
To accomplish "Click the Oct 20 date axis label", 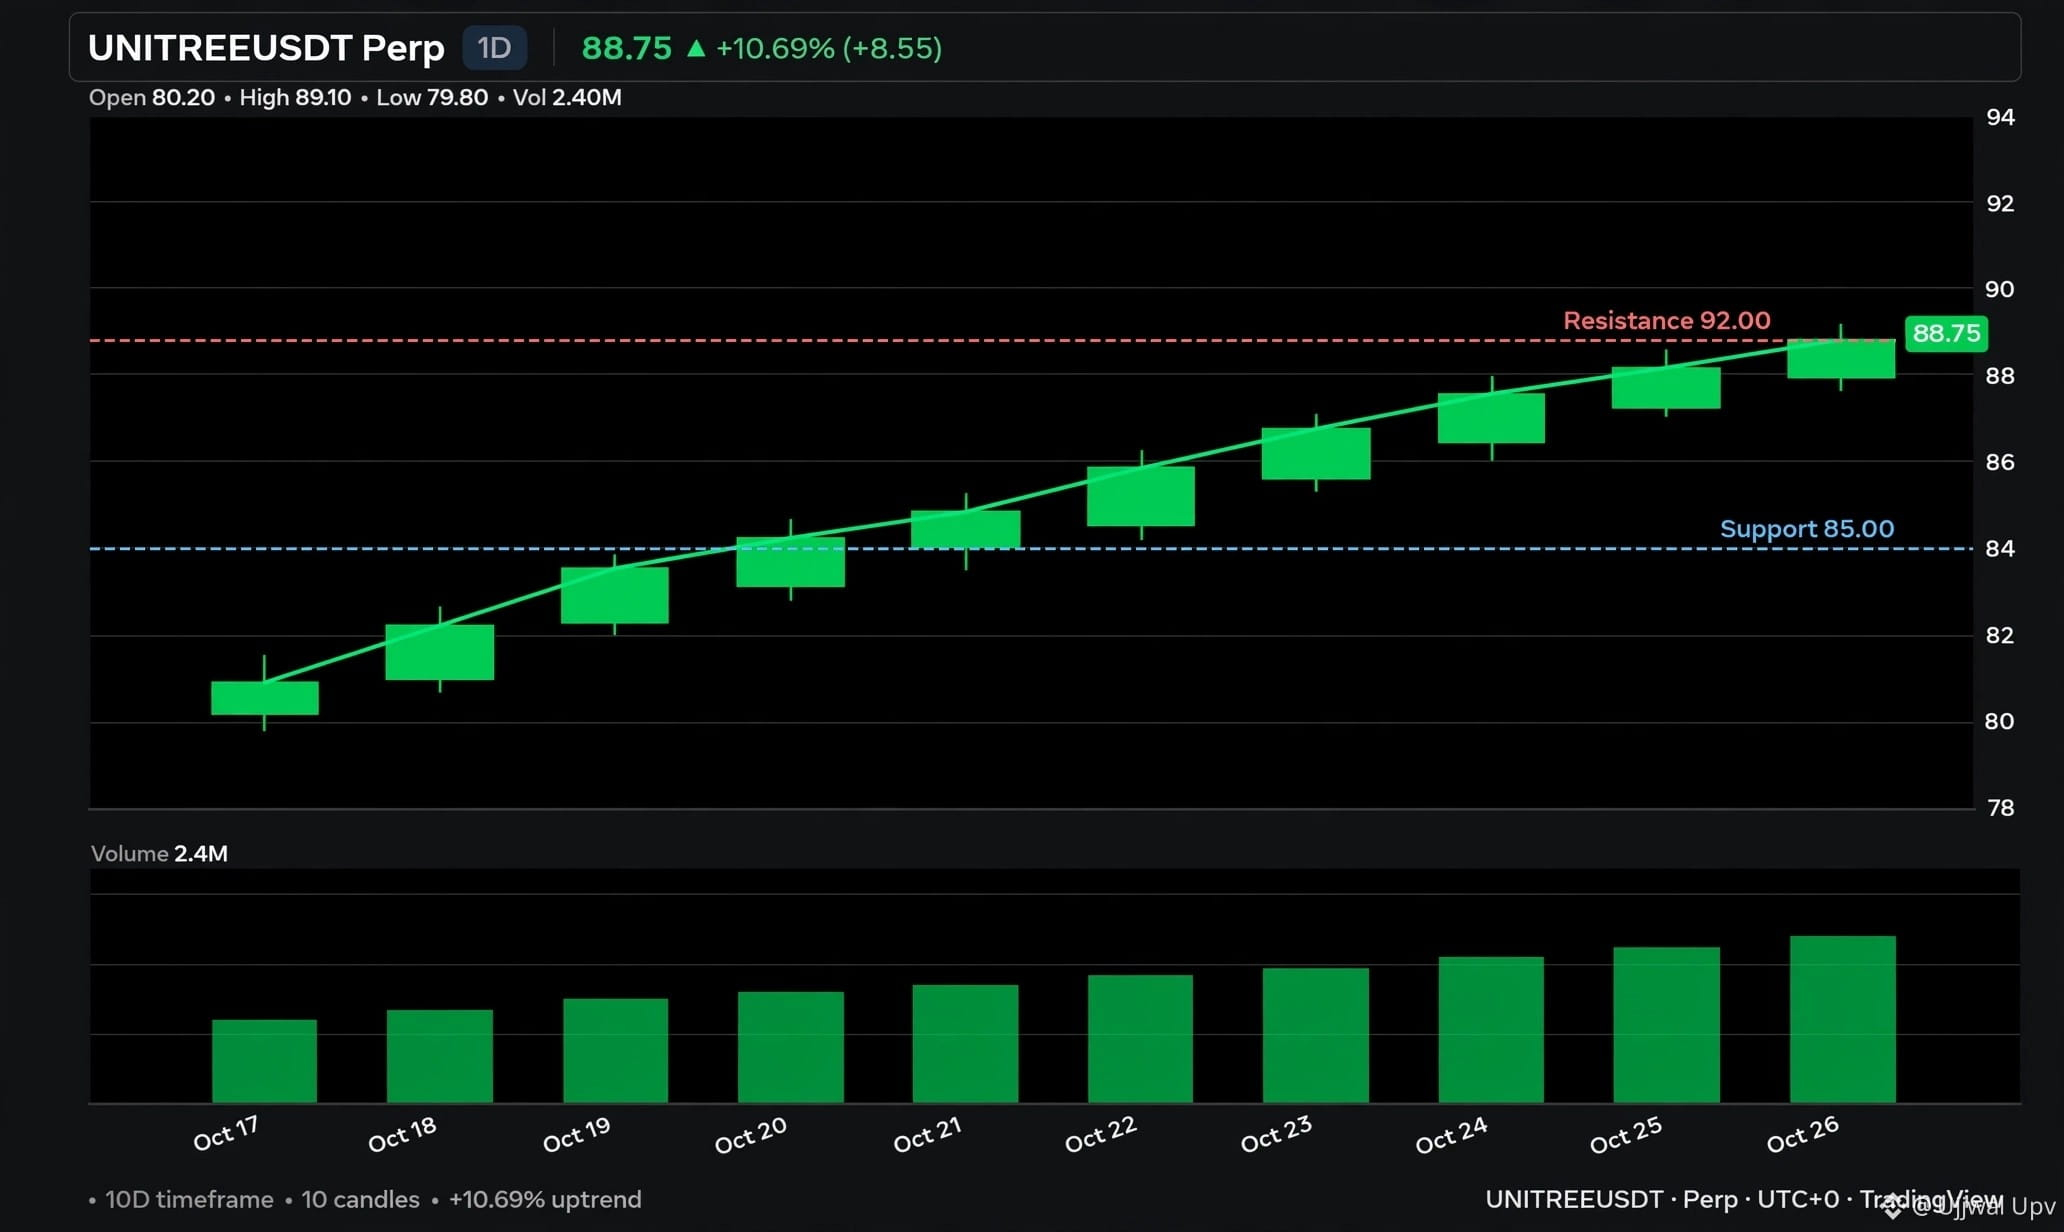I will click(751, 1135).
